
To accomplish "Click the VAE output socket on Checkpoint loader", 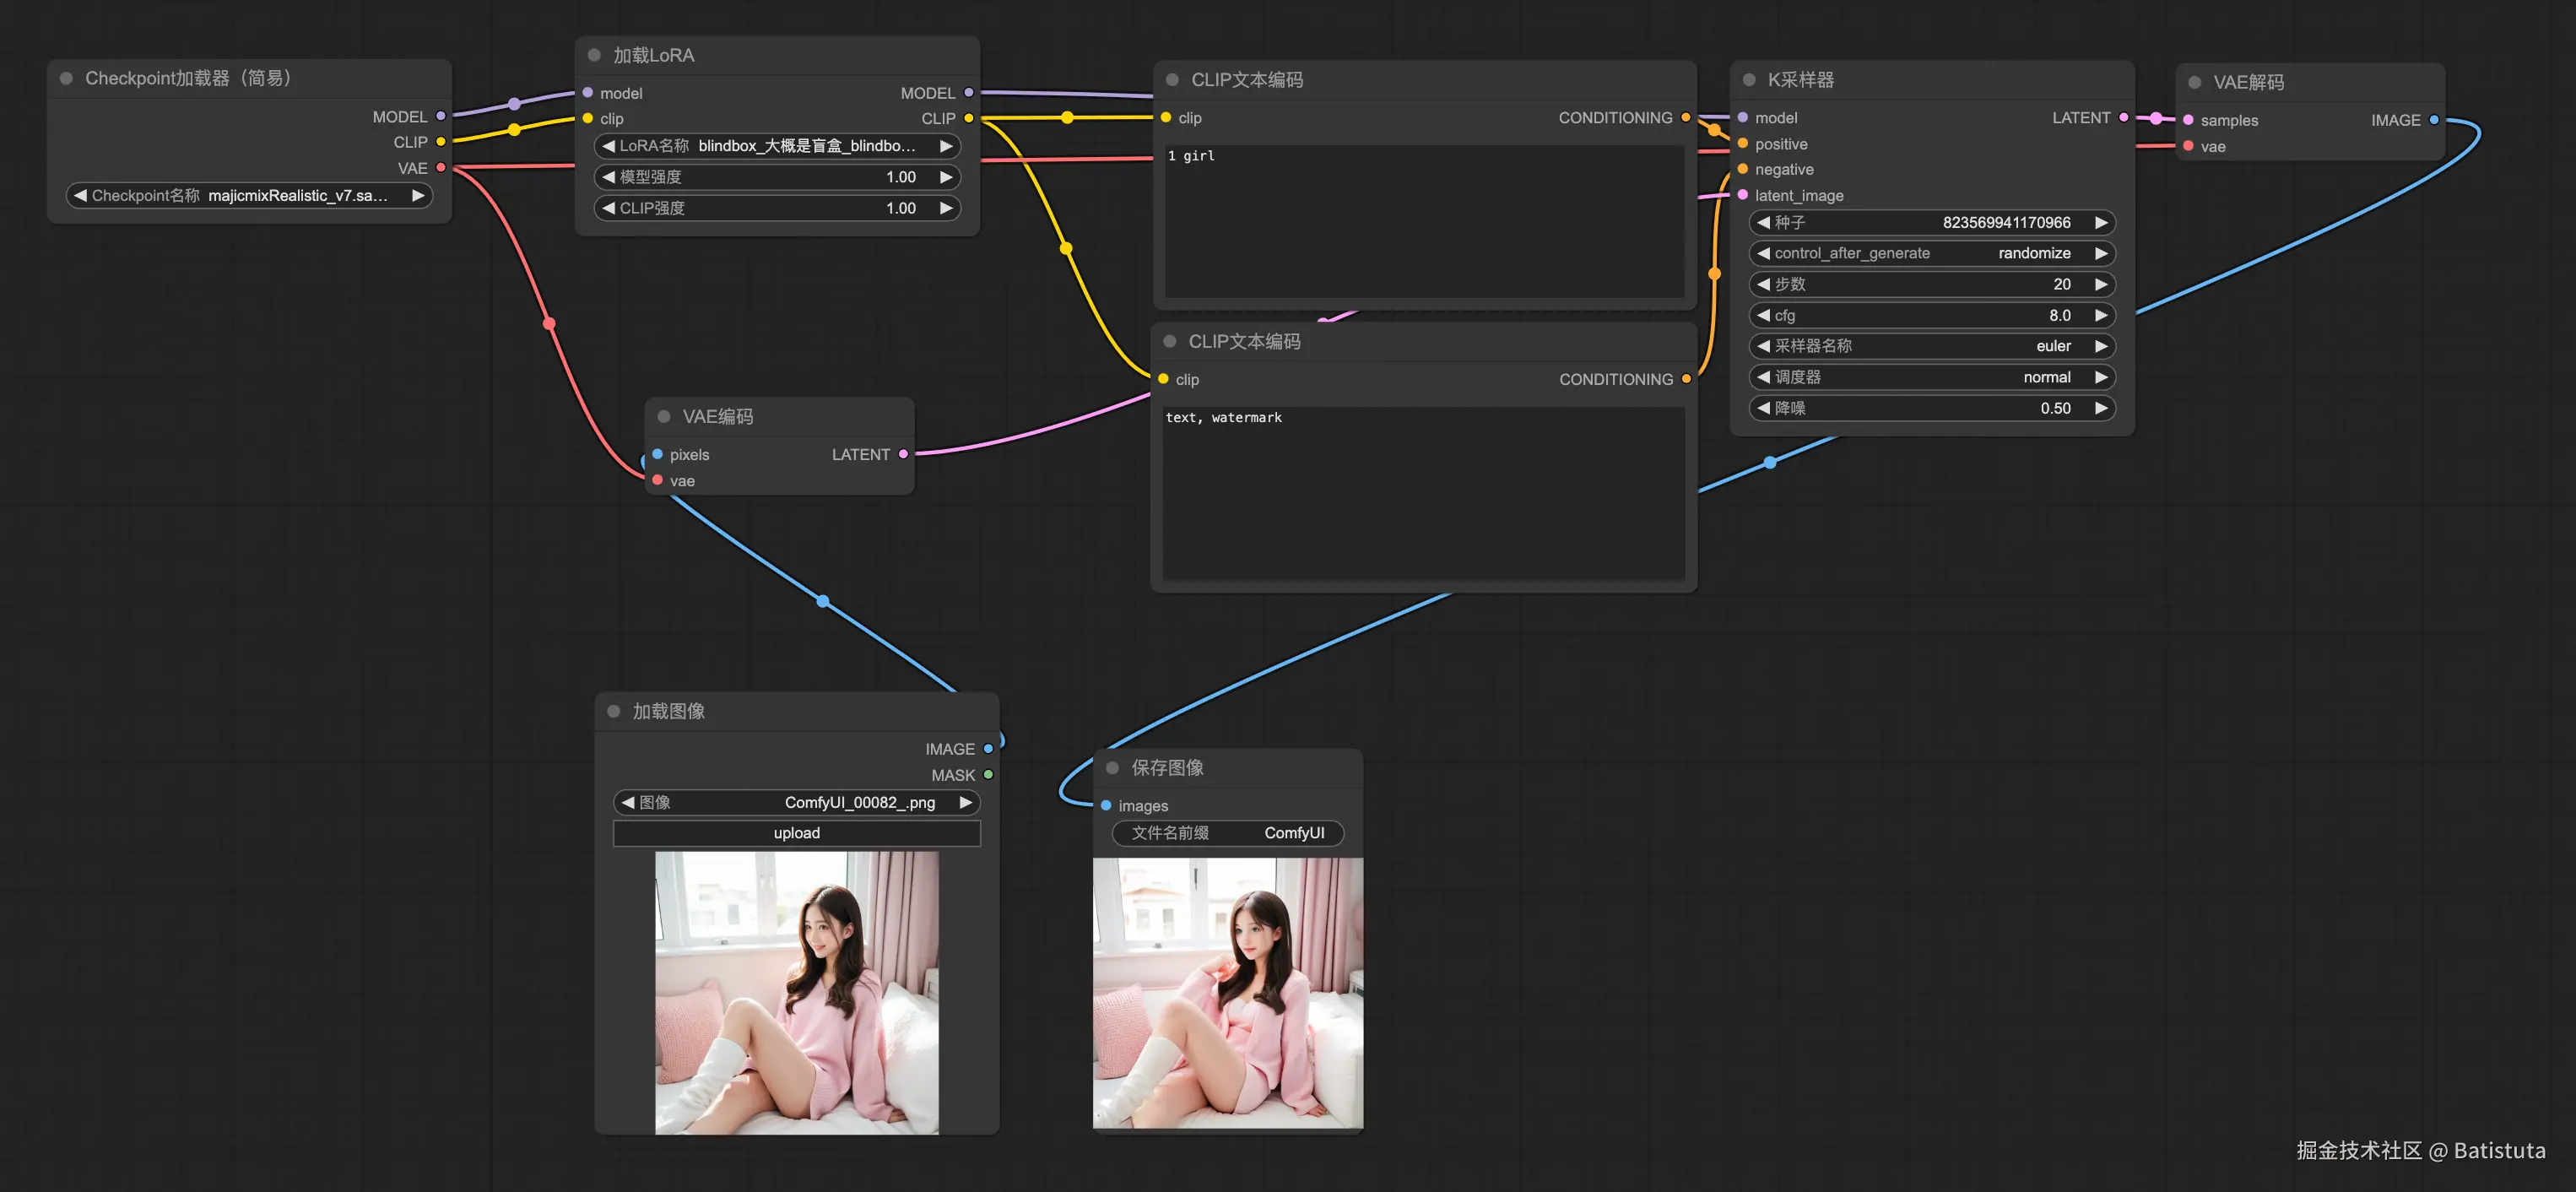I will 440,168.
